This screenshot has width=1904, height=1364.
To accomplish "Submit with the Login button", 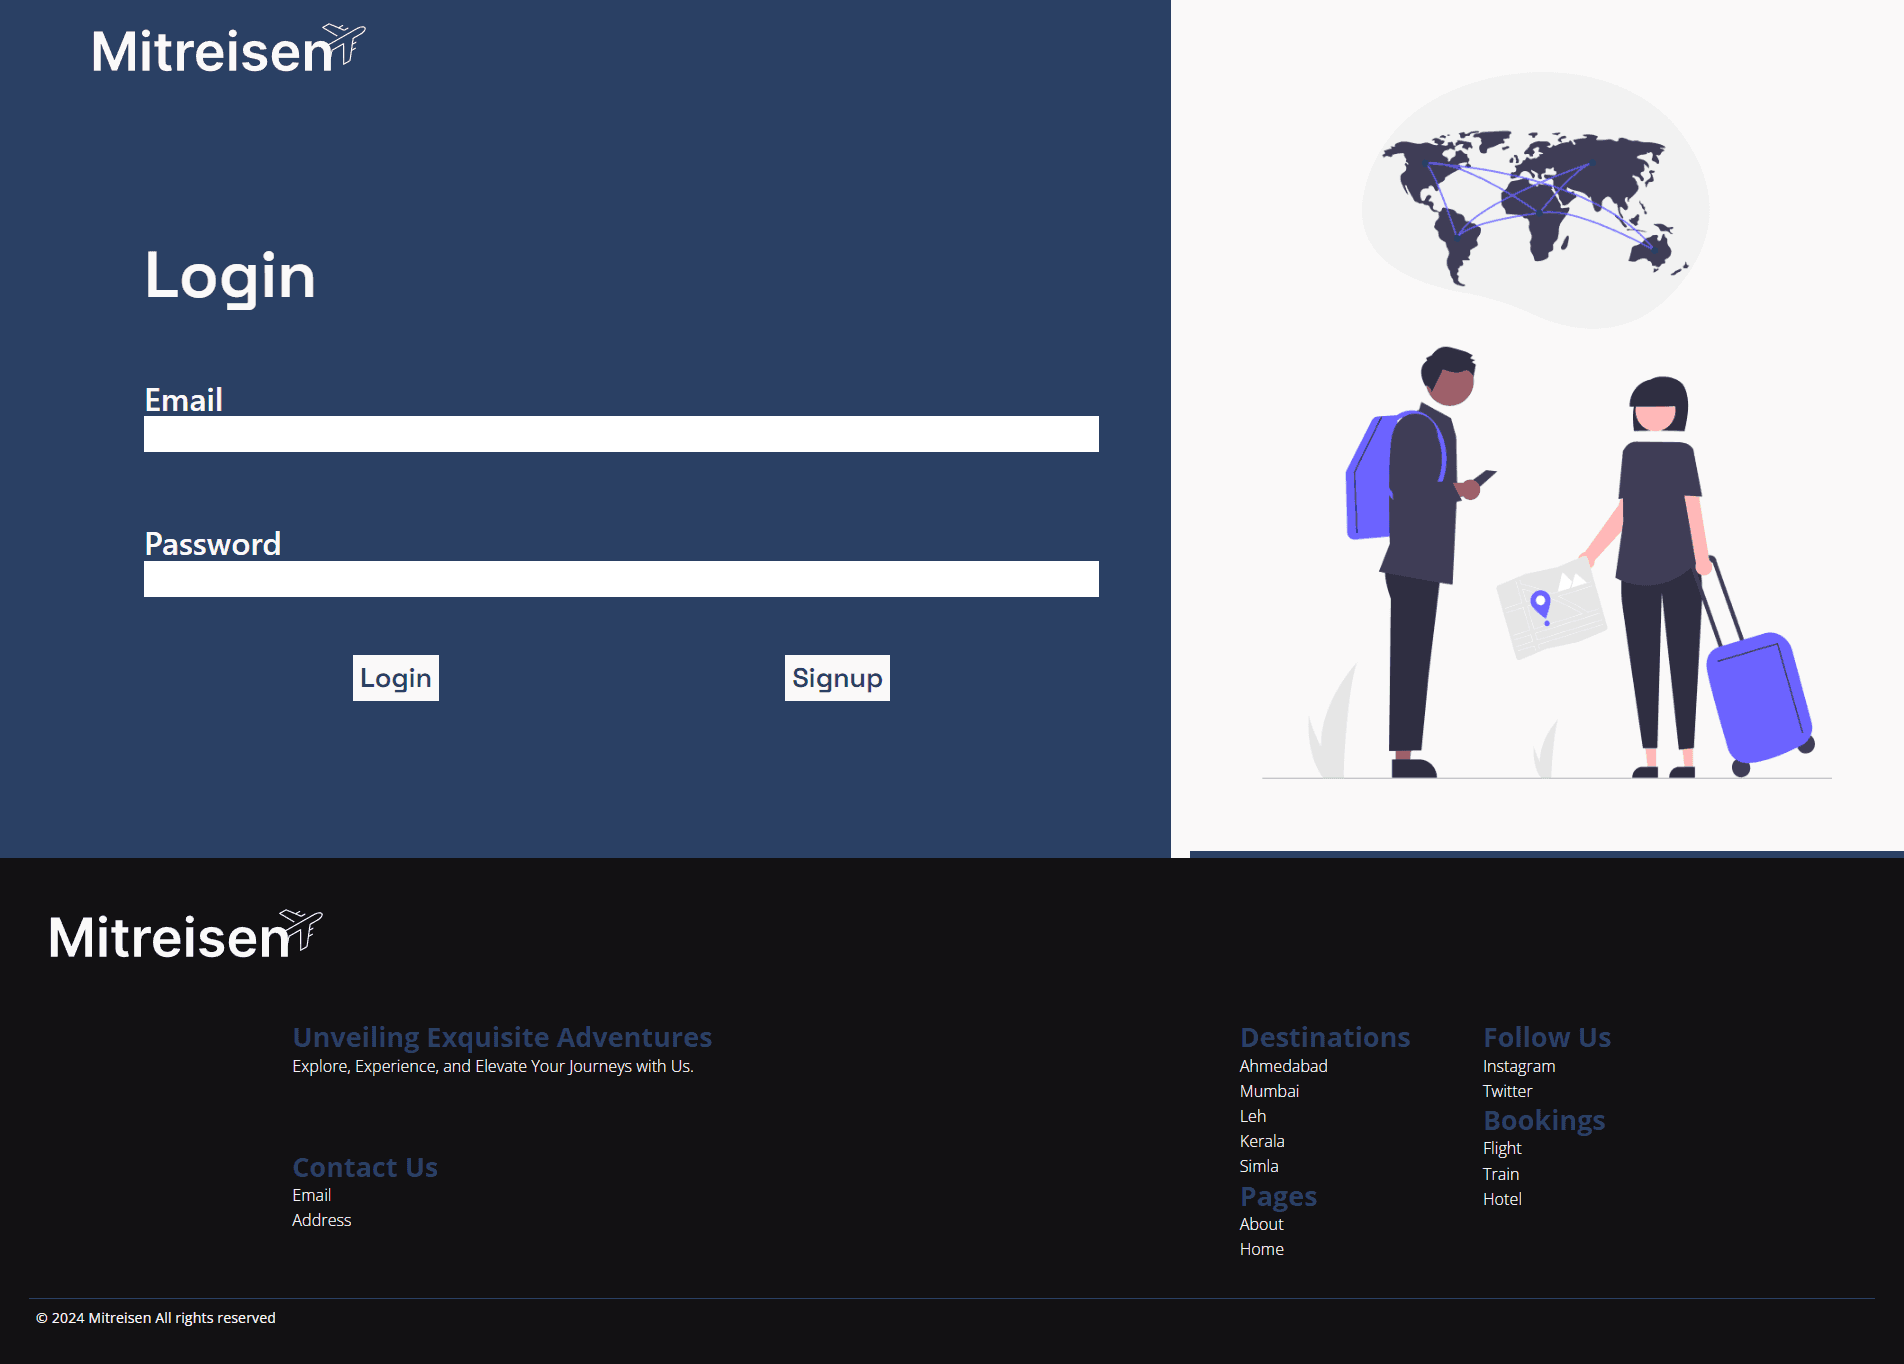I will (x=396, y=678).
